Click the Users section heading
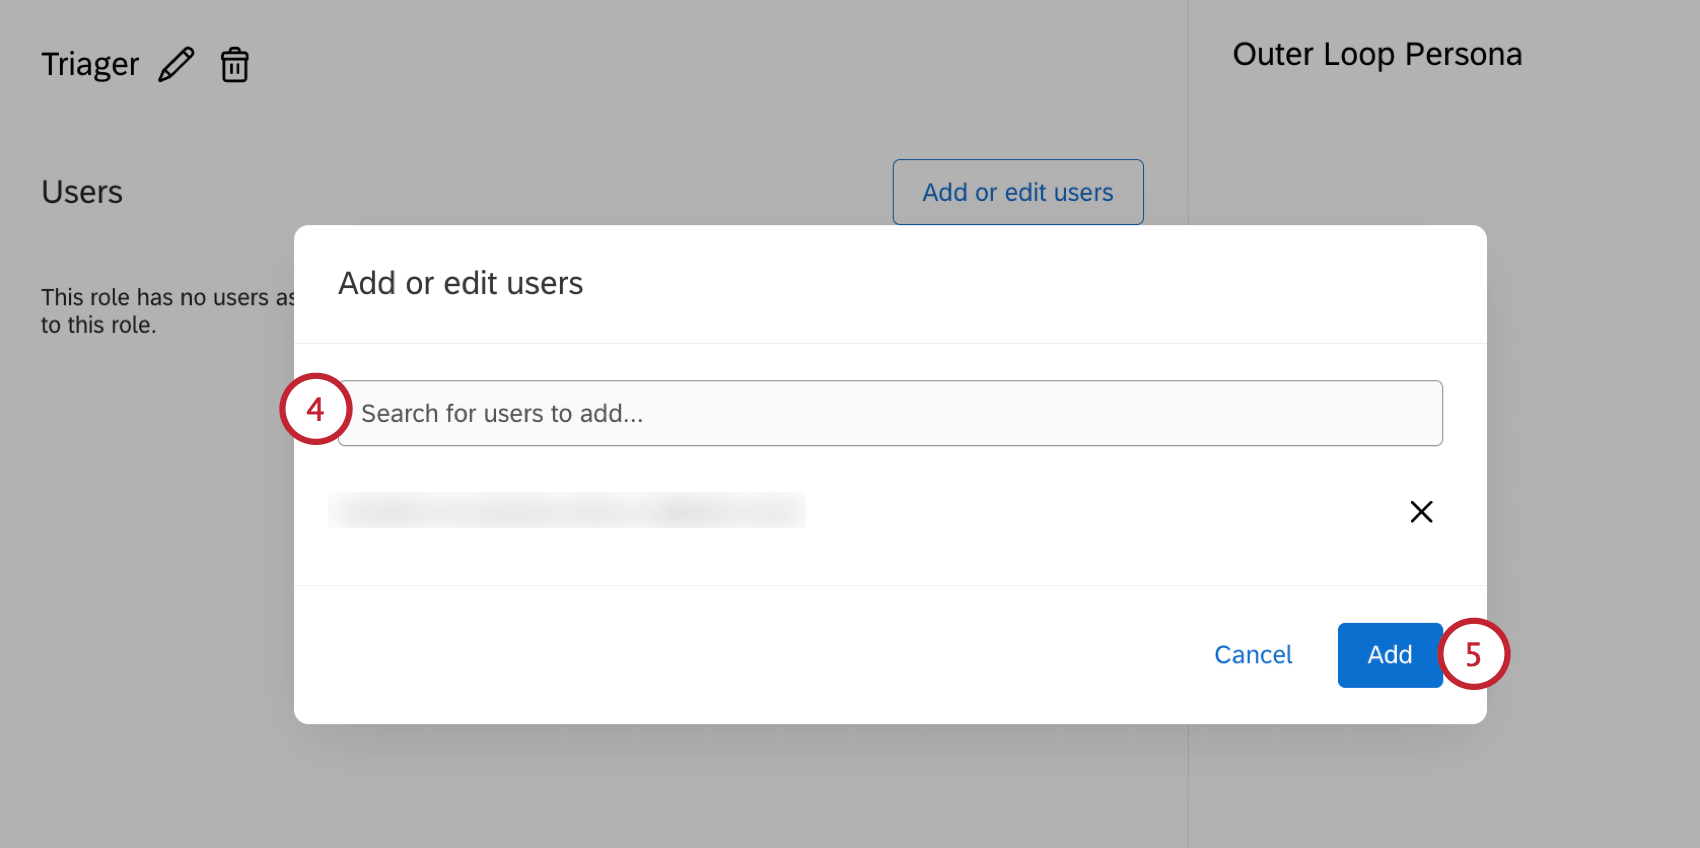The height and width of the screenshot is (848, 1700). 82,192
